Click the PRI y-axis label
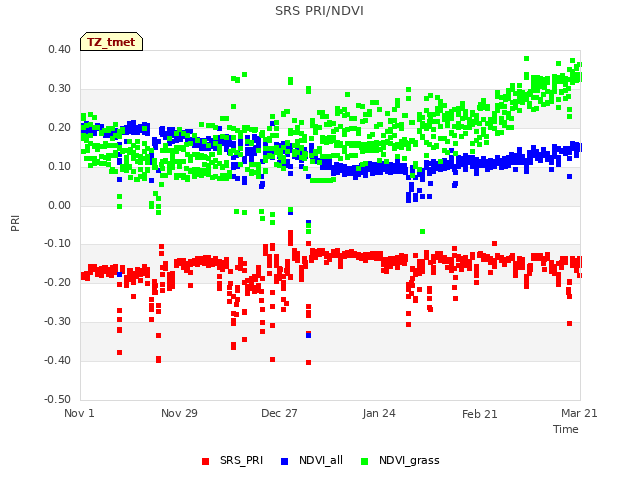640x480 pixels. coord(15,223)
